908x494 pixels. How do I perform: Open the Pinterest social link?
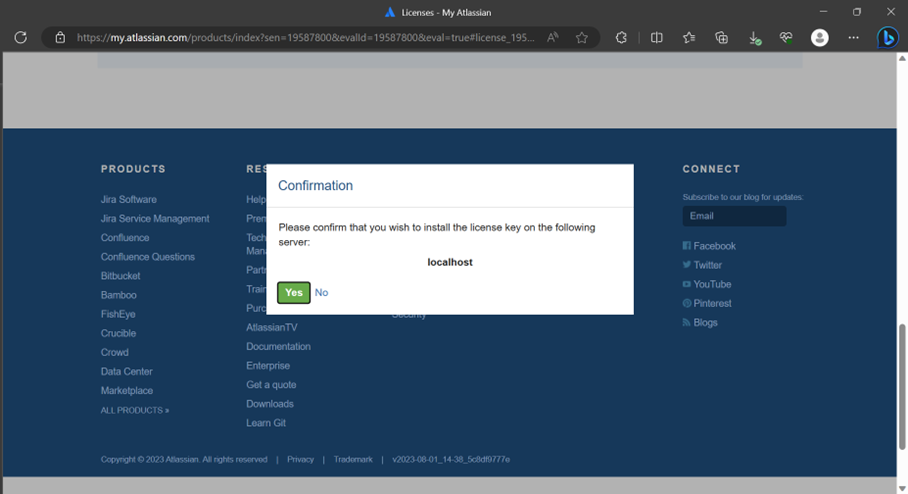(707, 303)
